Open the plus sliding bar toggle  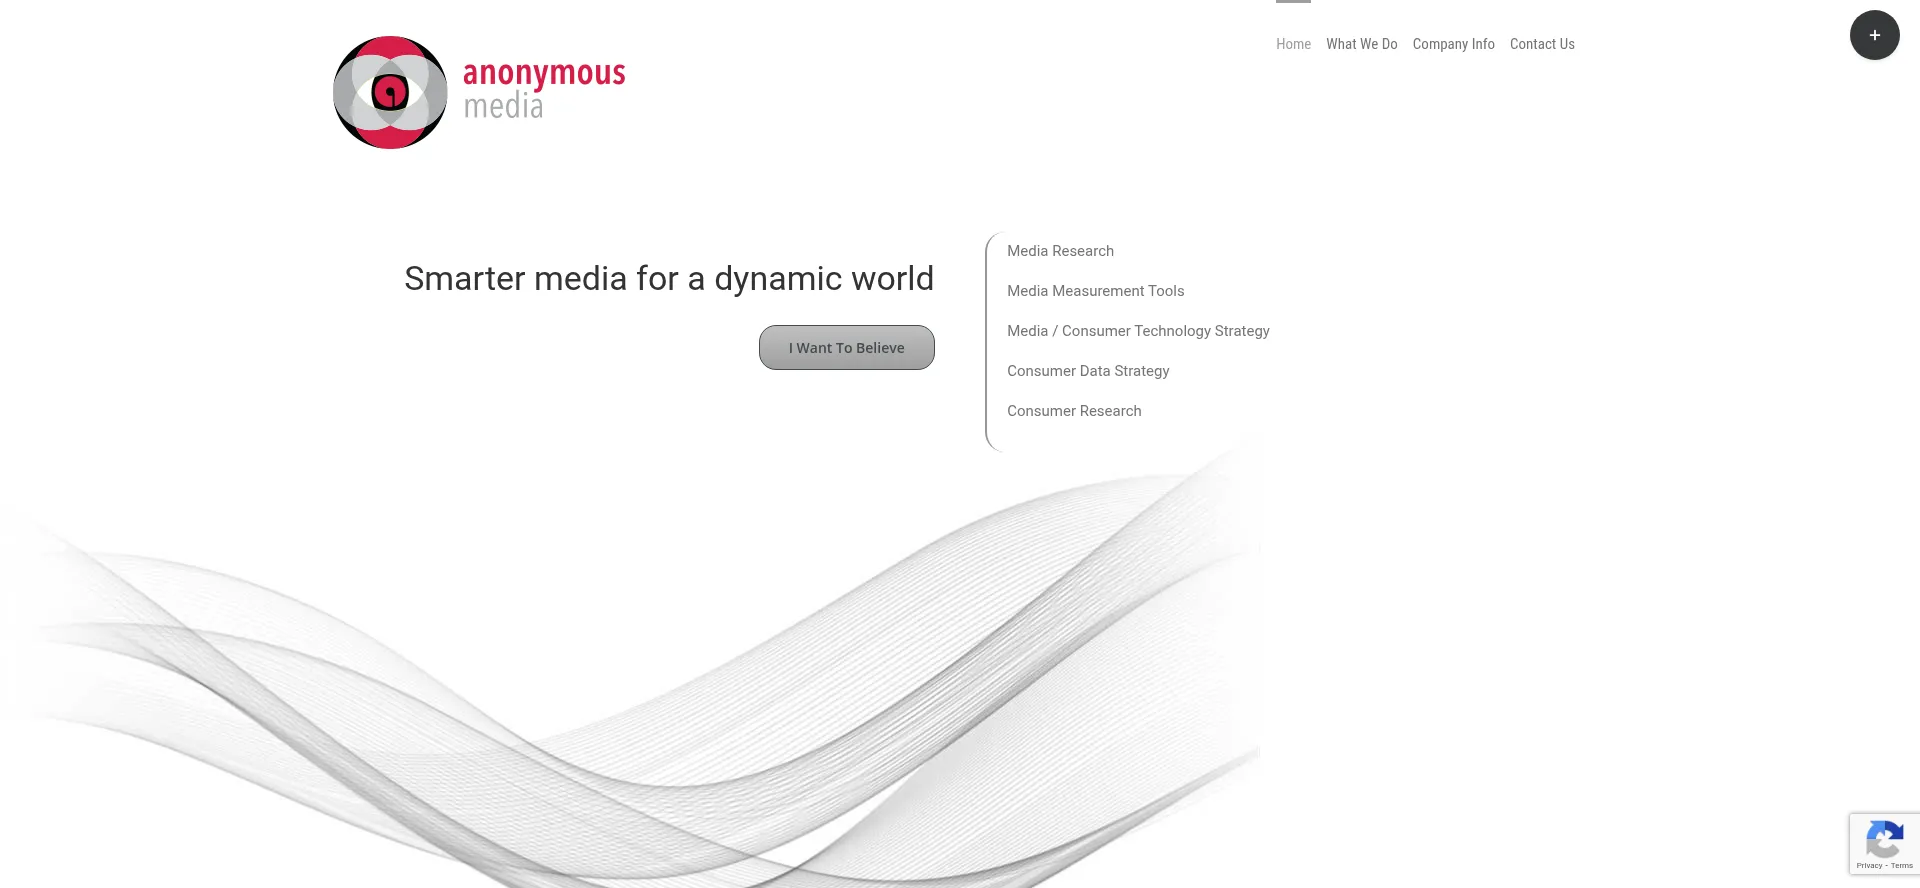[1874, 35]
